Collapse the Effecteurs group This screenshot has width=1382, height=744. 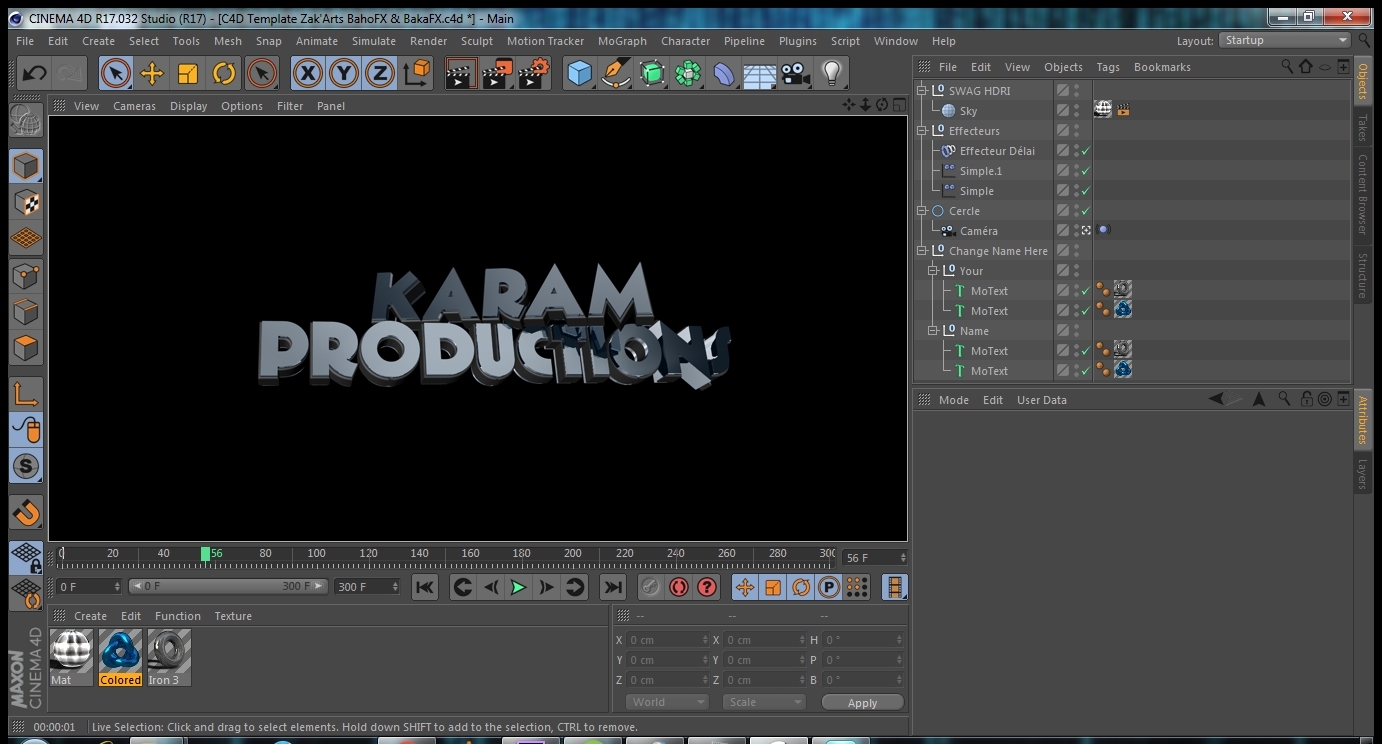[x=923, y=131]
